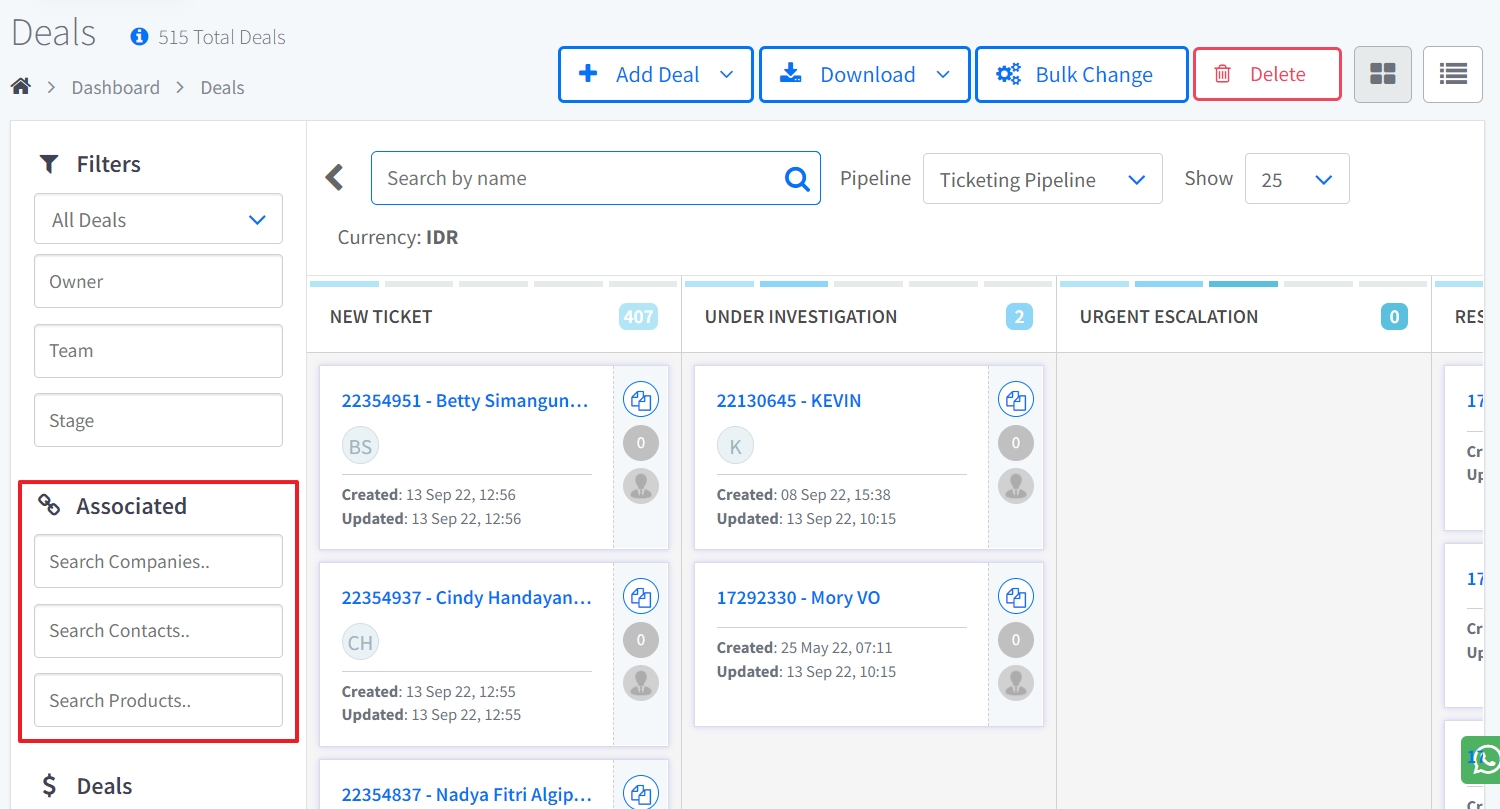Change the Show 25 page size dropdown

[x=1297, y=179]
